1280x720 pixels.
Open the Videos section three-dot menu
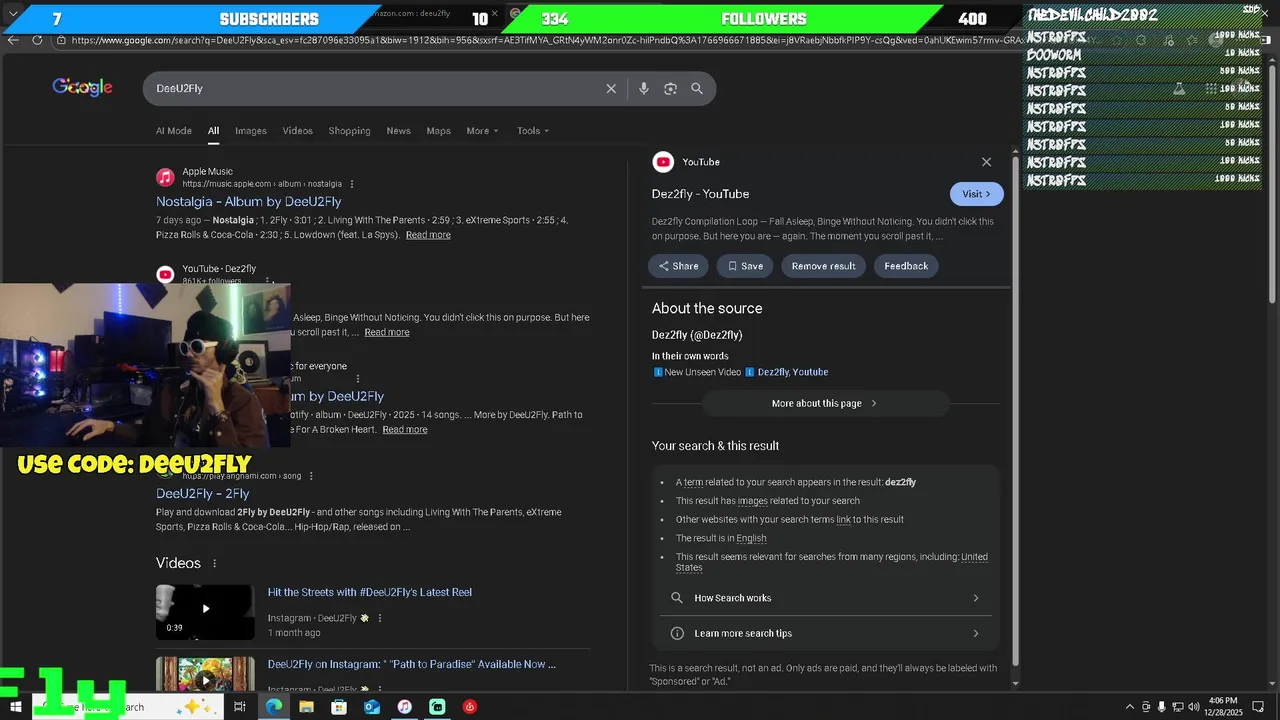click(214, 563)
